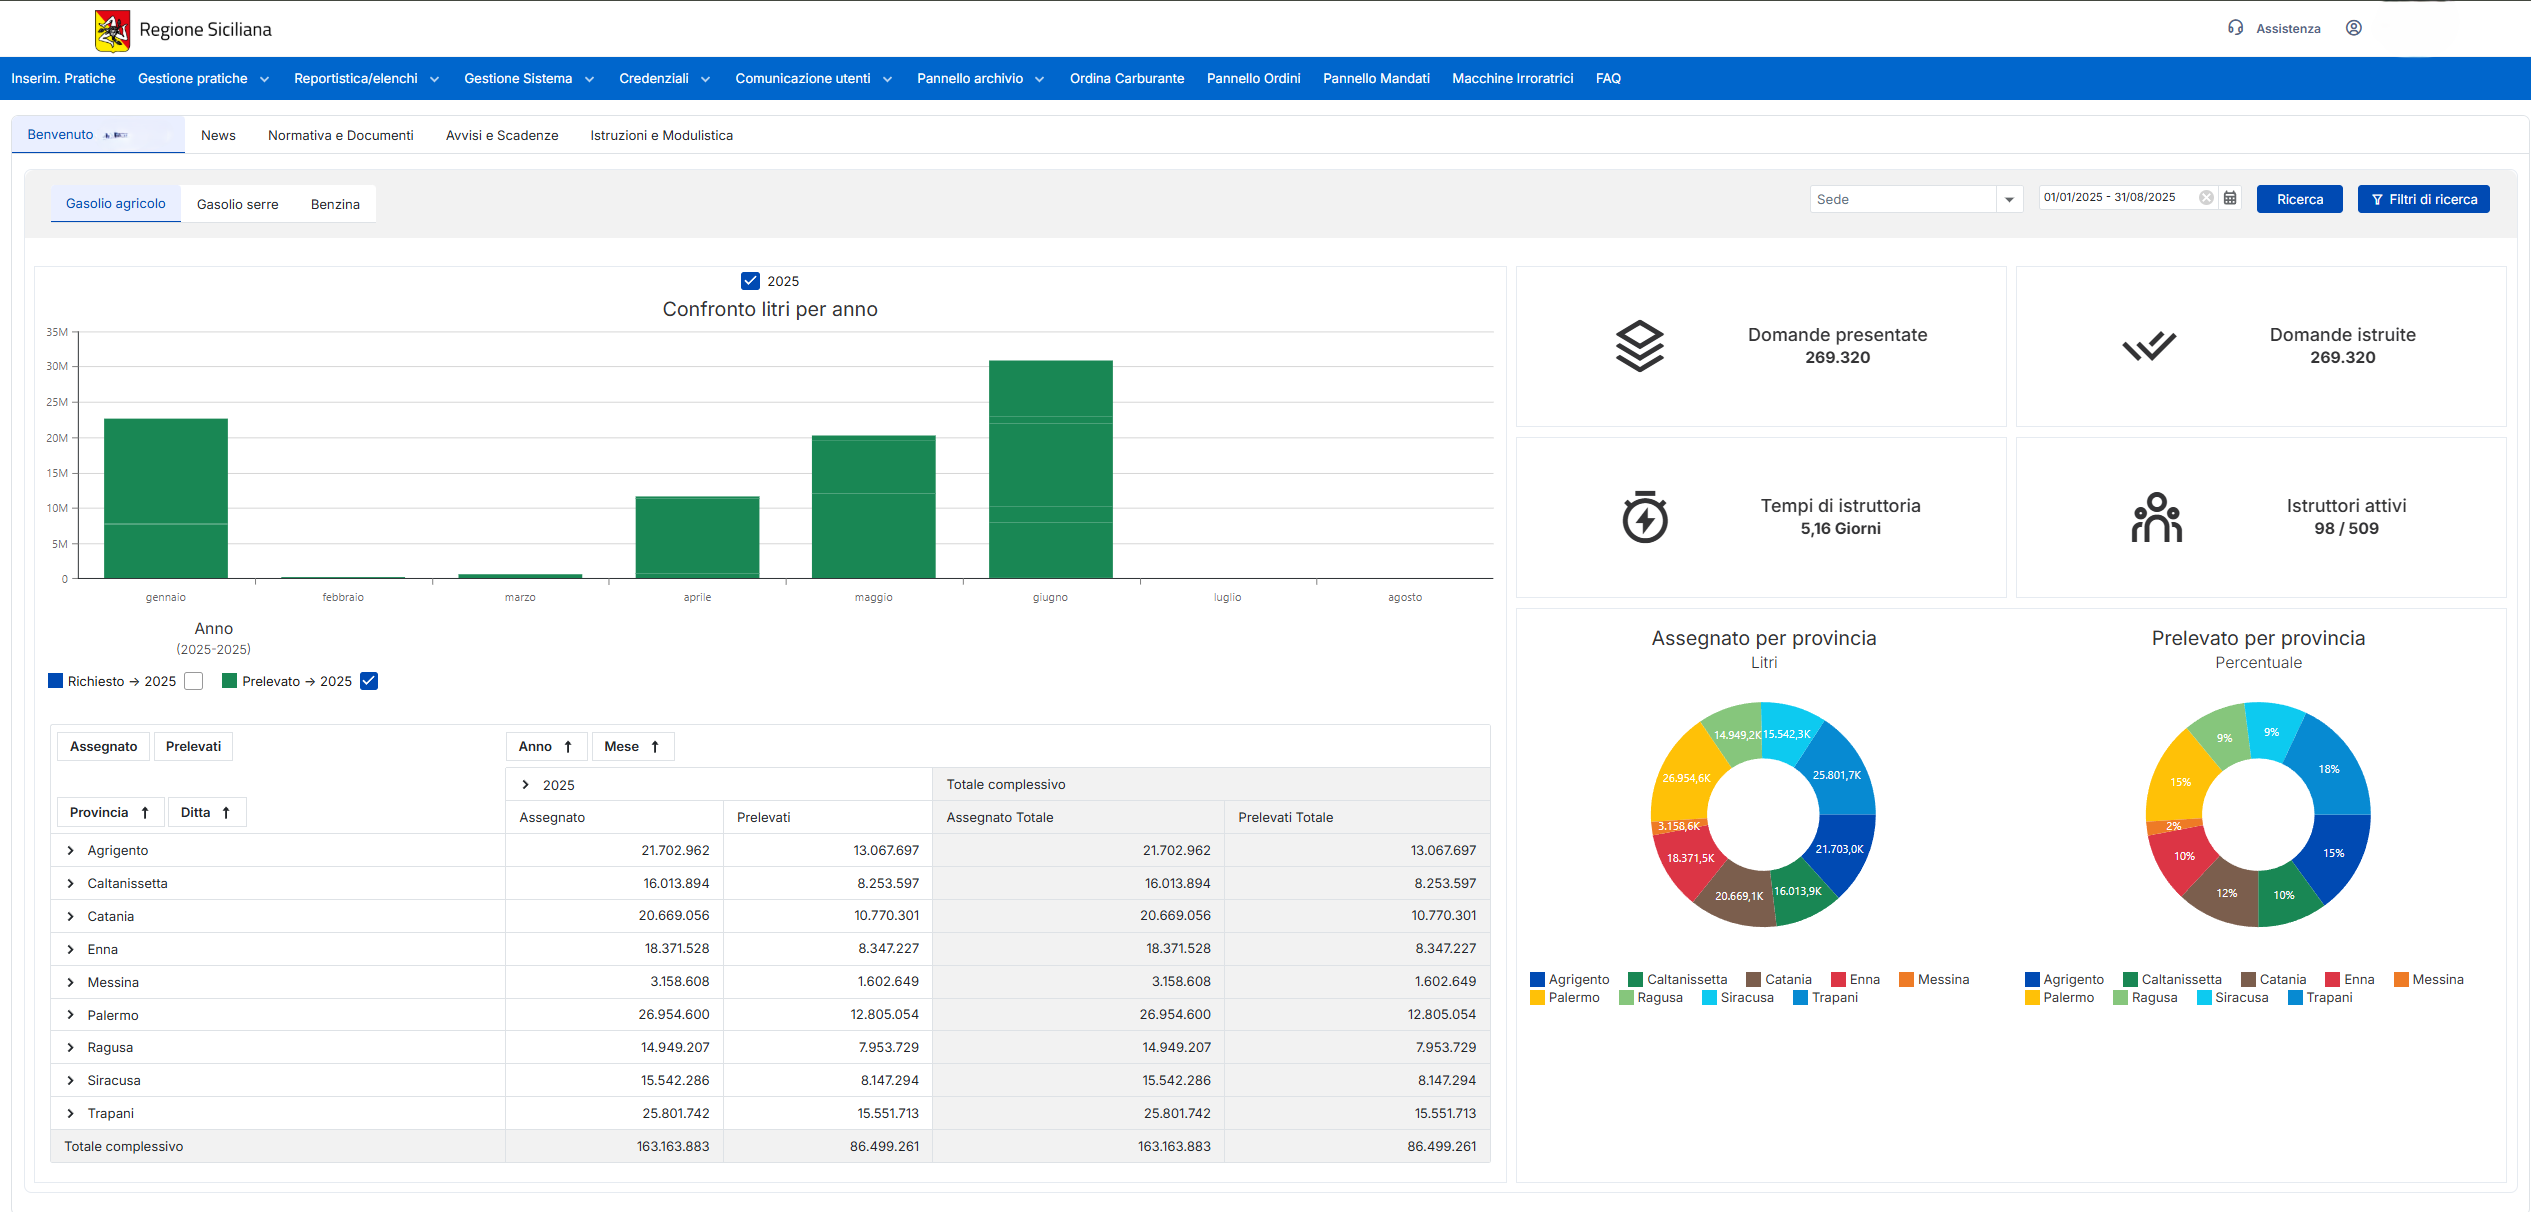The width and height of the screenshot is (2531, 1212).
Task: Expand the Palermo province row
Action: click(70, 1015)
